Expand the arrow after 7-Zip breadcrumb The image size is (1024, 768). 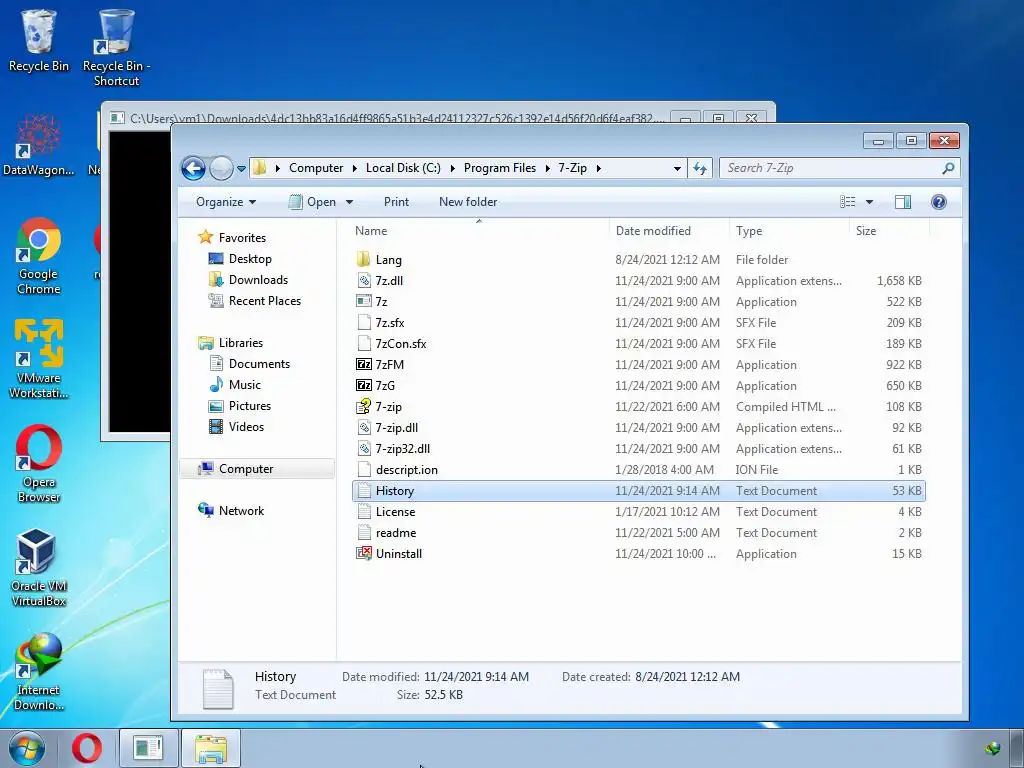pos(598,168)
